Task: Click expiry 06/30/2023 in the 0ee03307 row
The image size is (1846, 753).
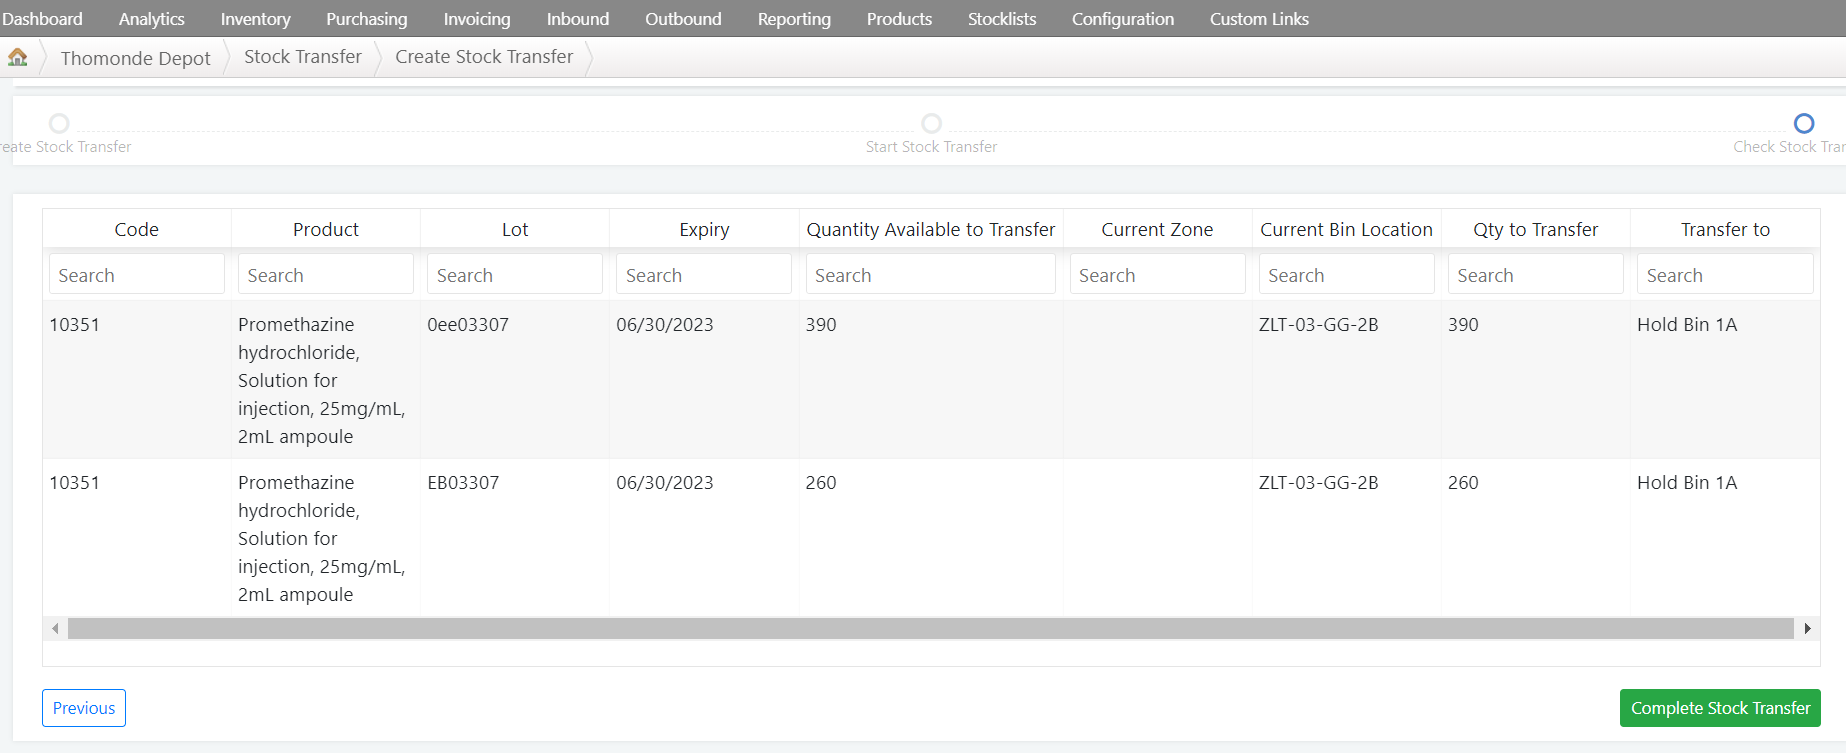Action: (x=665, y=324)
